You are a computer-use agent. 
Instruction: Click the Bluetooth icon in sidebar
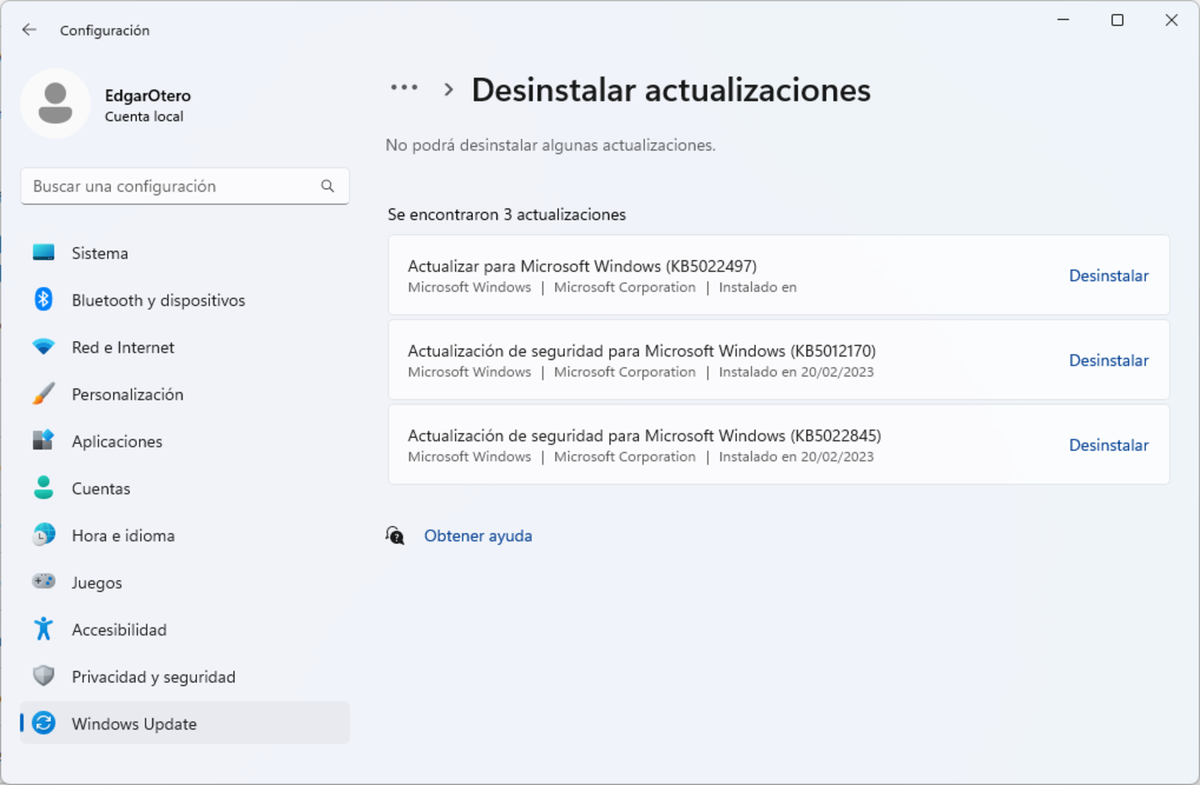tap(43, 300)
